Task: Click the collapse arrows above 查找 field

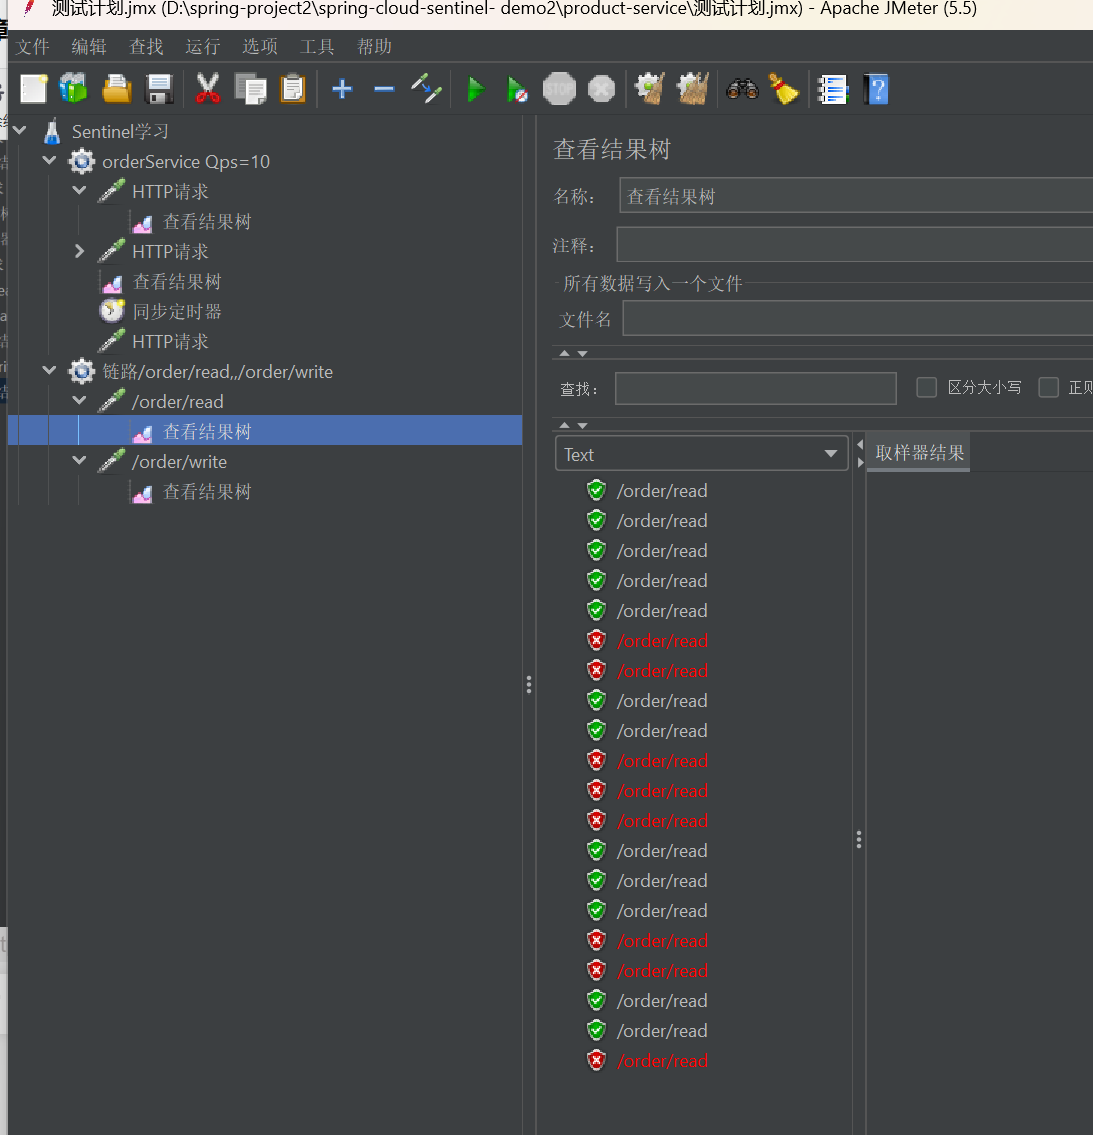Action: [573, 353]
